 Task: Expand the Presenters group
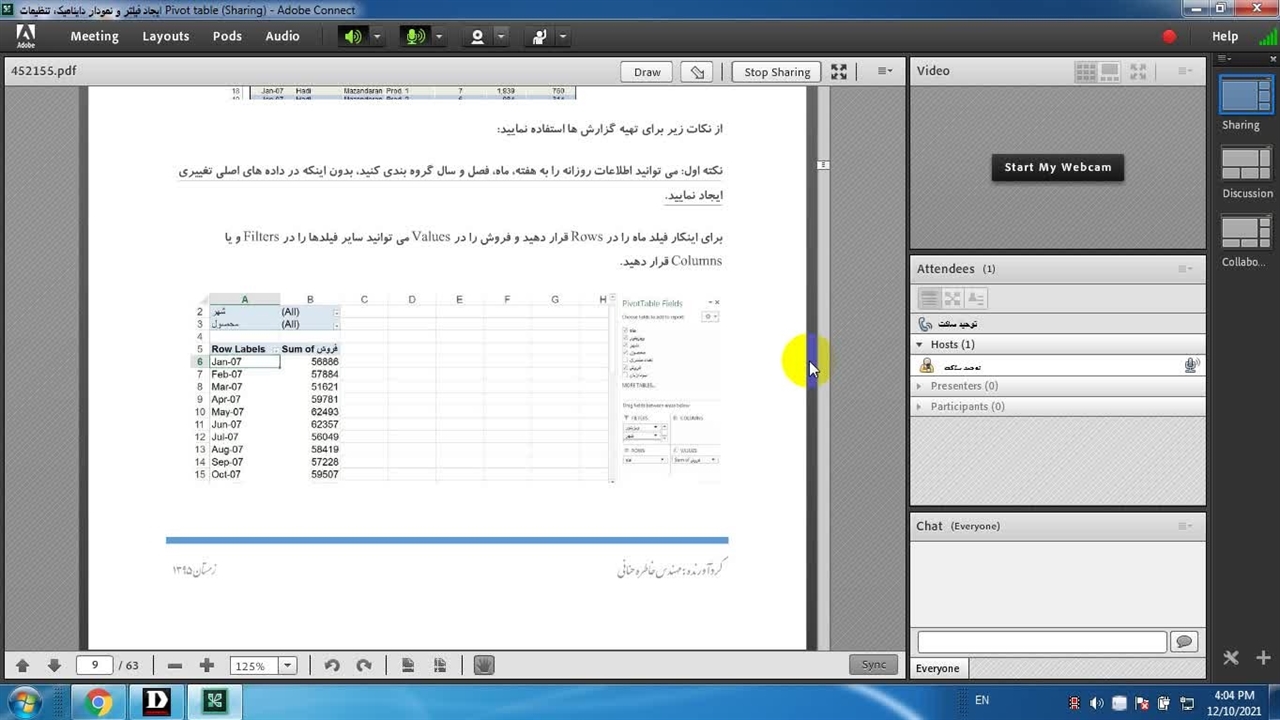click(x=920, y=386)
